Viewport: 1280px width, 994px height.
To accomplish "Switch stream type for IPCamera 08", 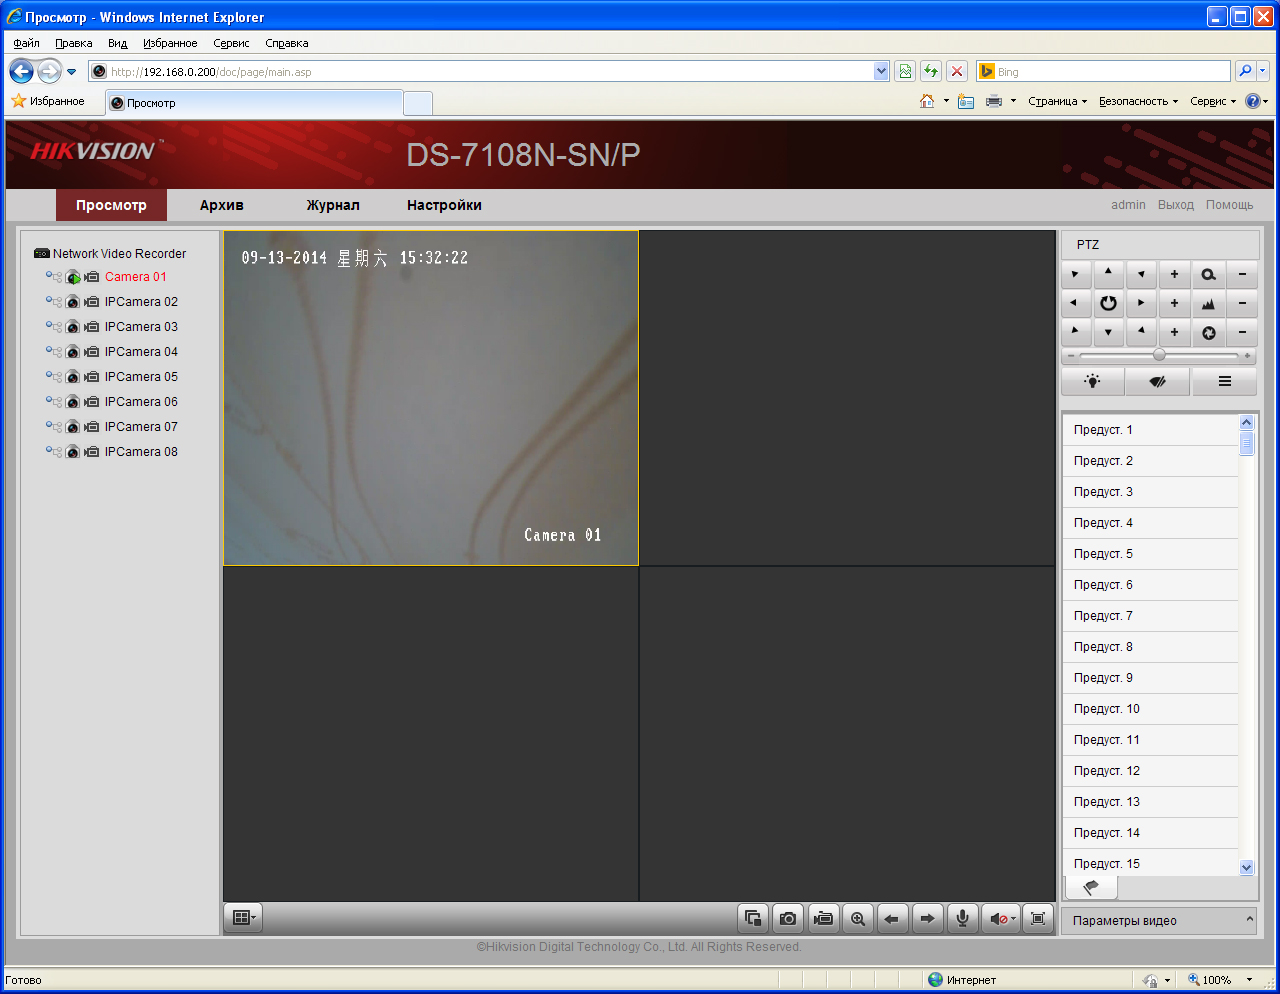I will [x=54, y=452].
